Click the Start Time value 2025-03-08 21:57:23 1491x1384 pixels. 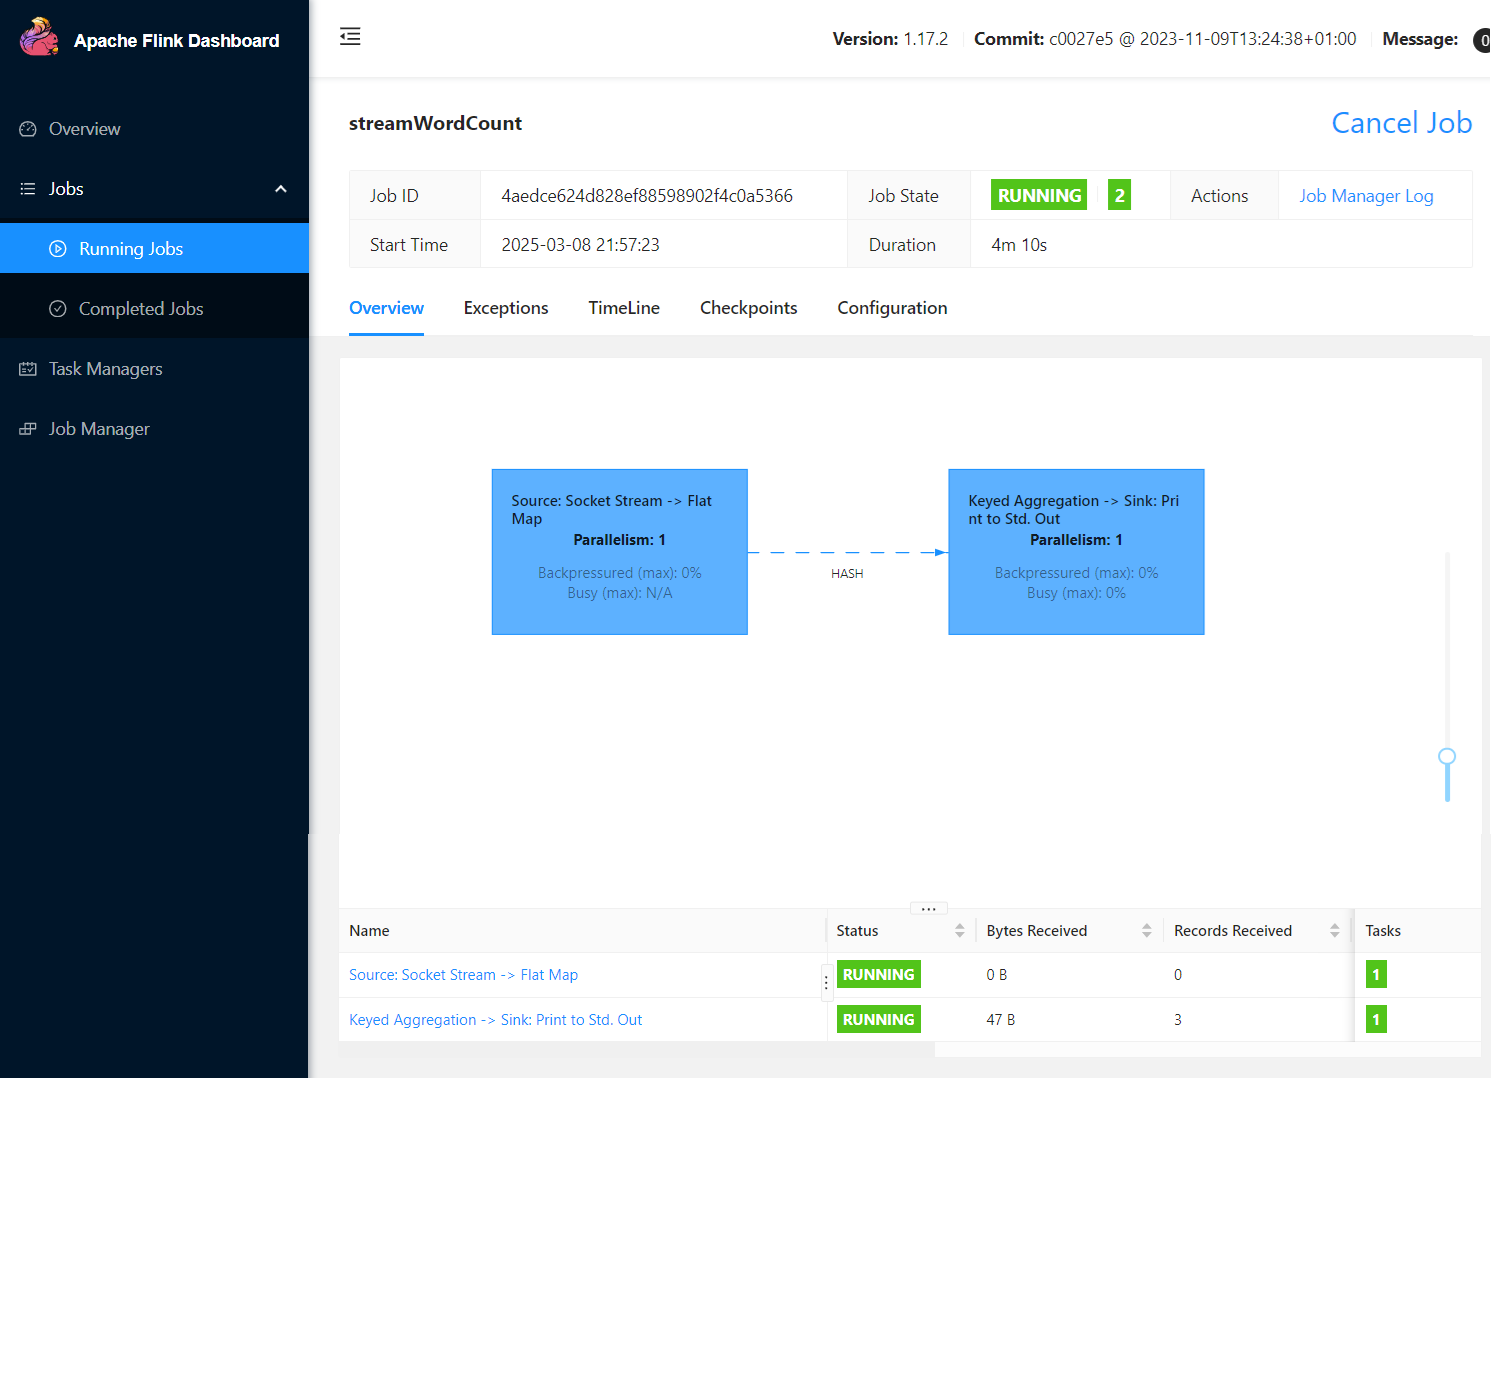(580, 245)
